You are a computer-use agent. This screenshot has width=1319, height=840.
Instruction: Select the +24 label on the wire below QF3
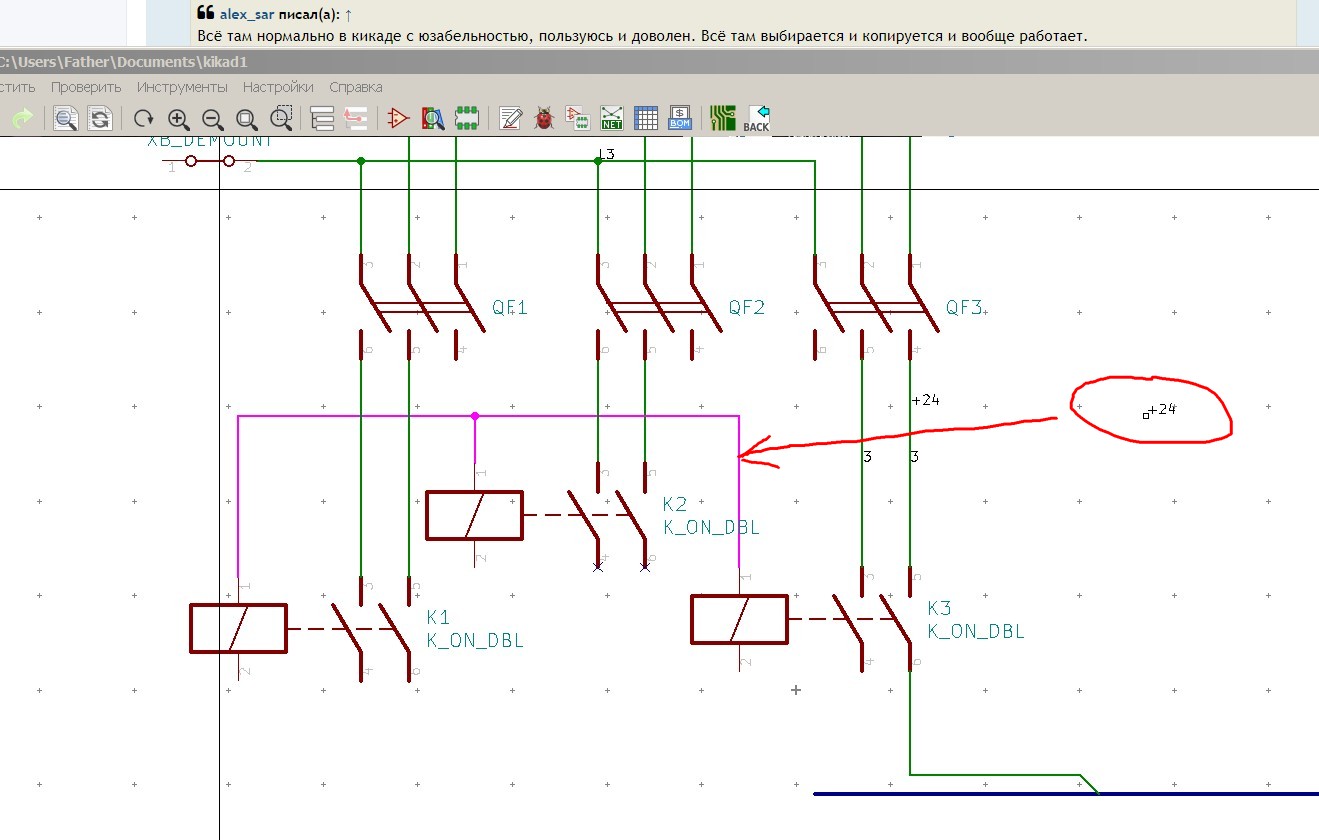[926, 400]
